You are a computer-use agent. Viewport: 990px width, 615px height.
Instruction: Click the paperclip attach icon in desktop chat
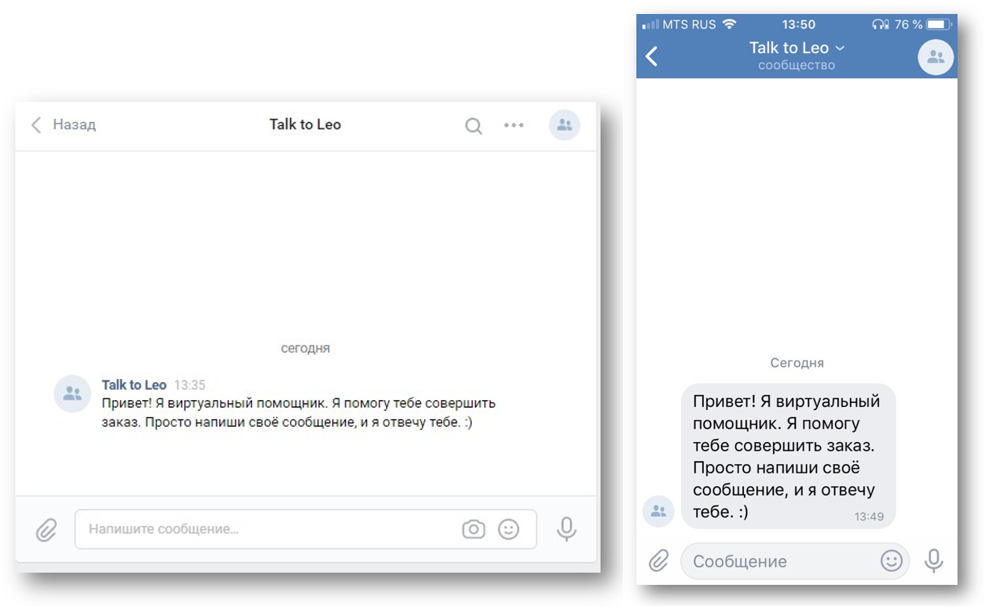tap(47, 529)
